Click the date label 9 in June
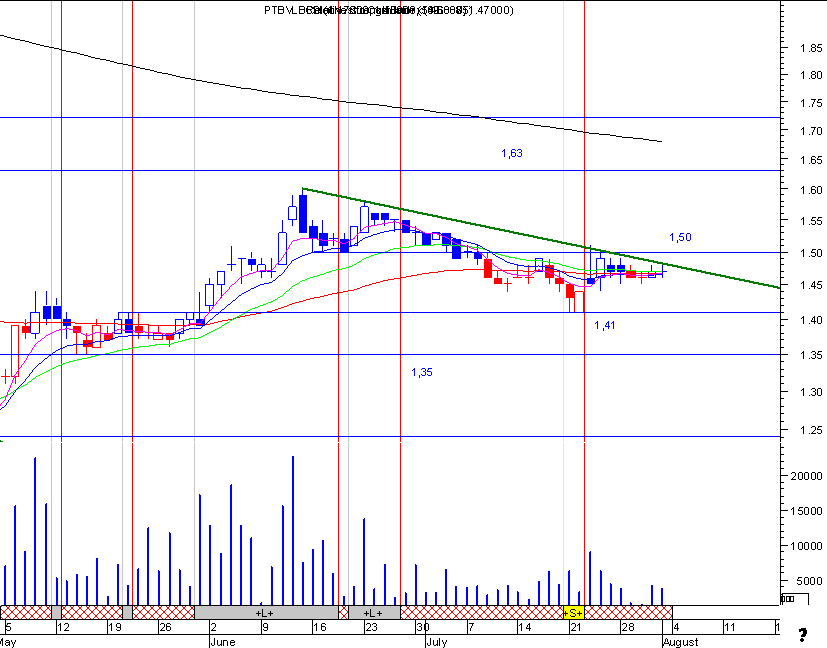 (266, 627)
